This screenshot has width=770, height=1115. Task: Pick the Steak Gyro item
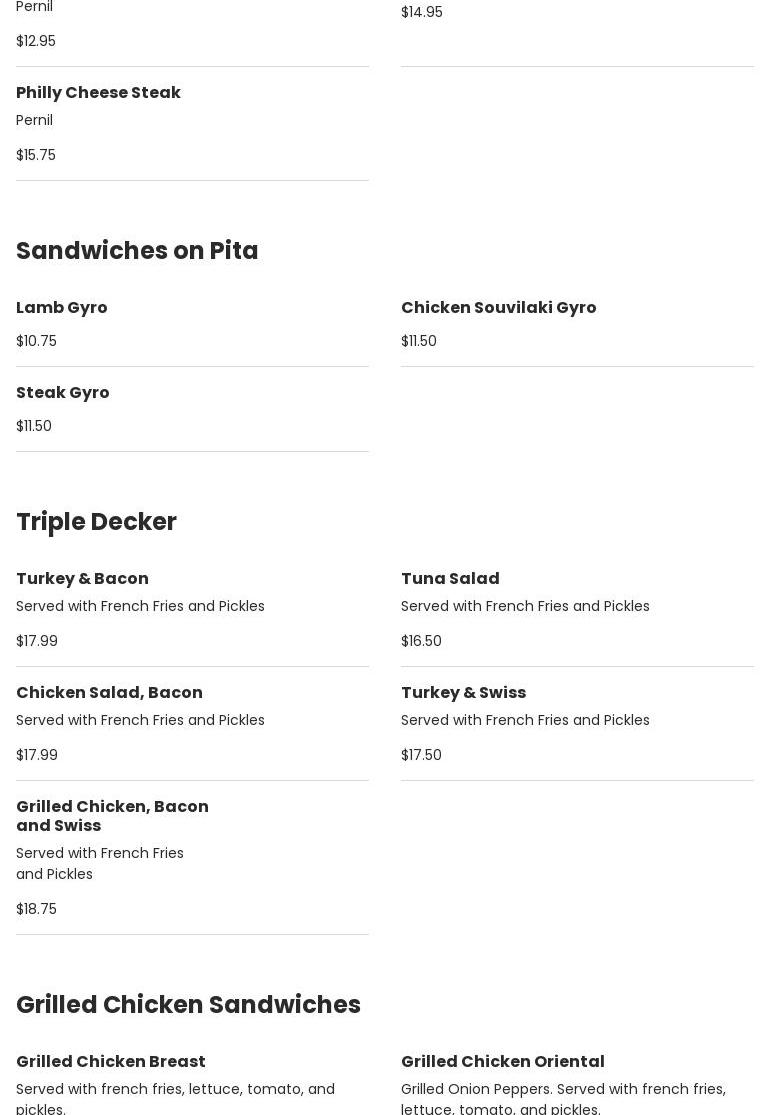(x=63, y=393)
